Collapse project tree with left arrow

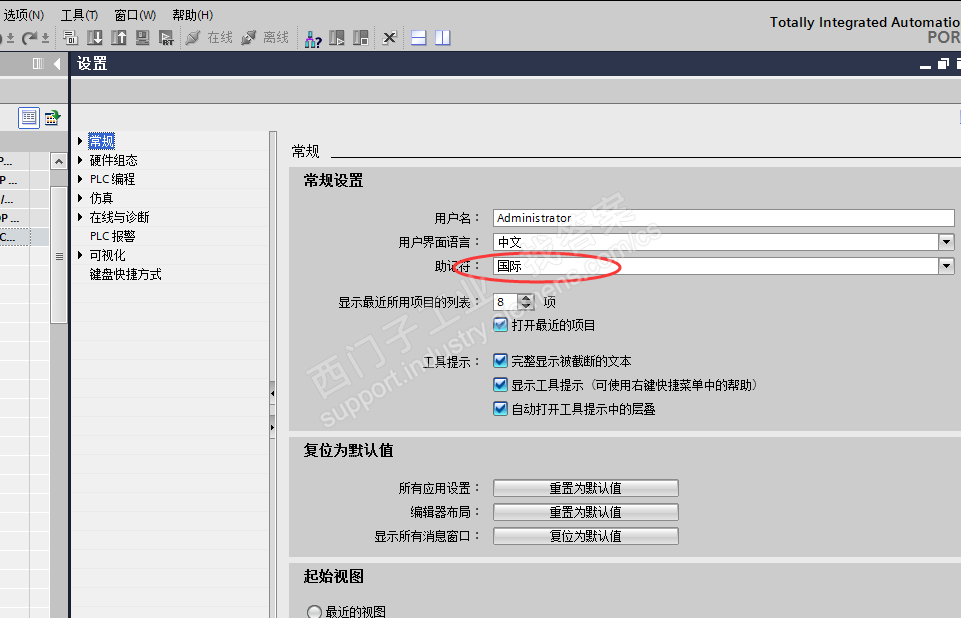click(57, 63)
